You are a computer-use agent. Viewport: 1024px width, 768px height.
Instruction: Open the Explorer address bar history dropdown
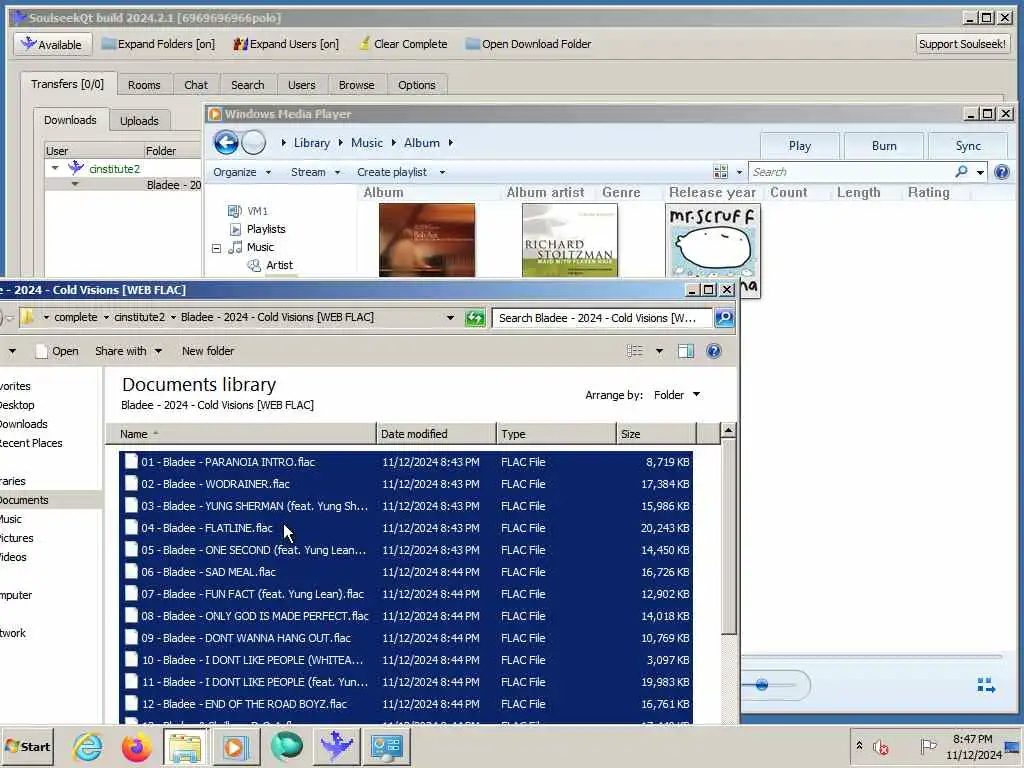[x=450, y=318]
